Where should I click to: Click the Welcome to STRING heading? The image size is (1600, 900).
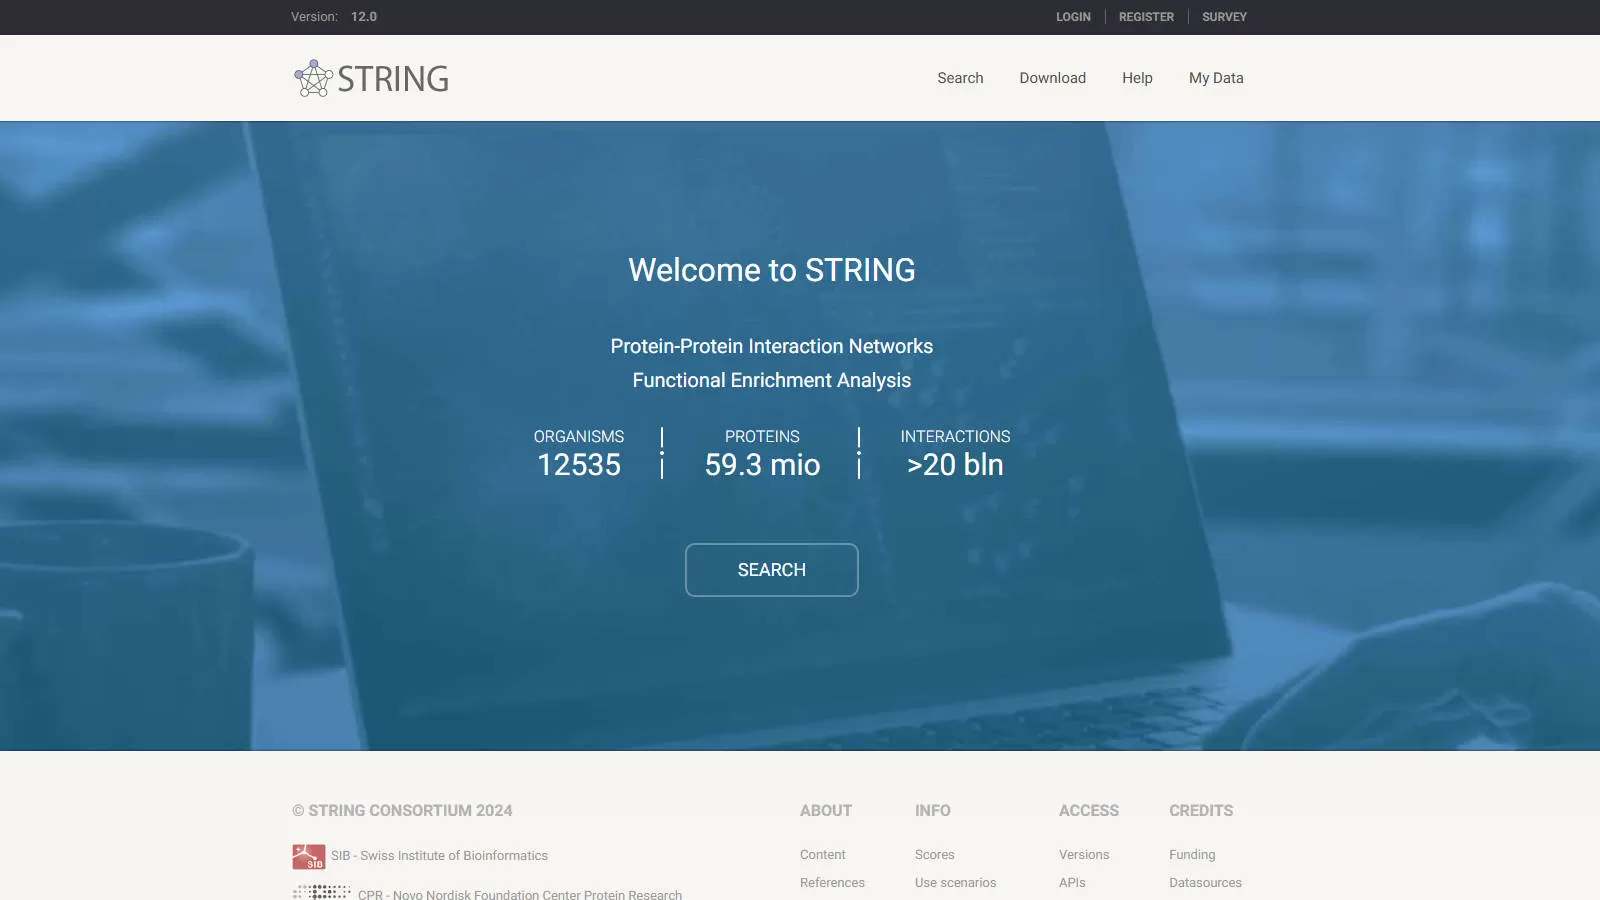[772, 270]
